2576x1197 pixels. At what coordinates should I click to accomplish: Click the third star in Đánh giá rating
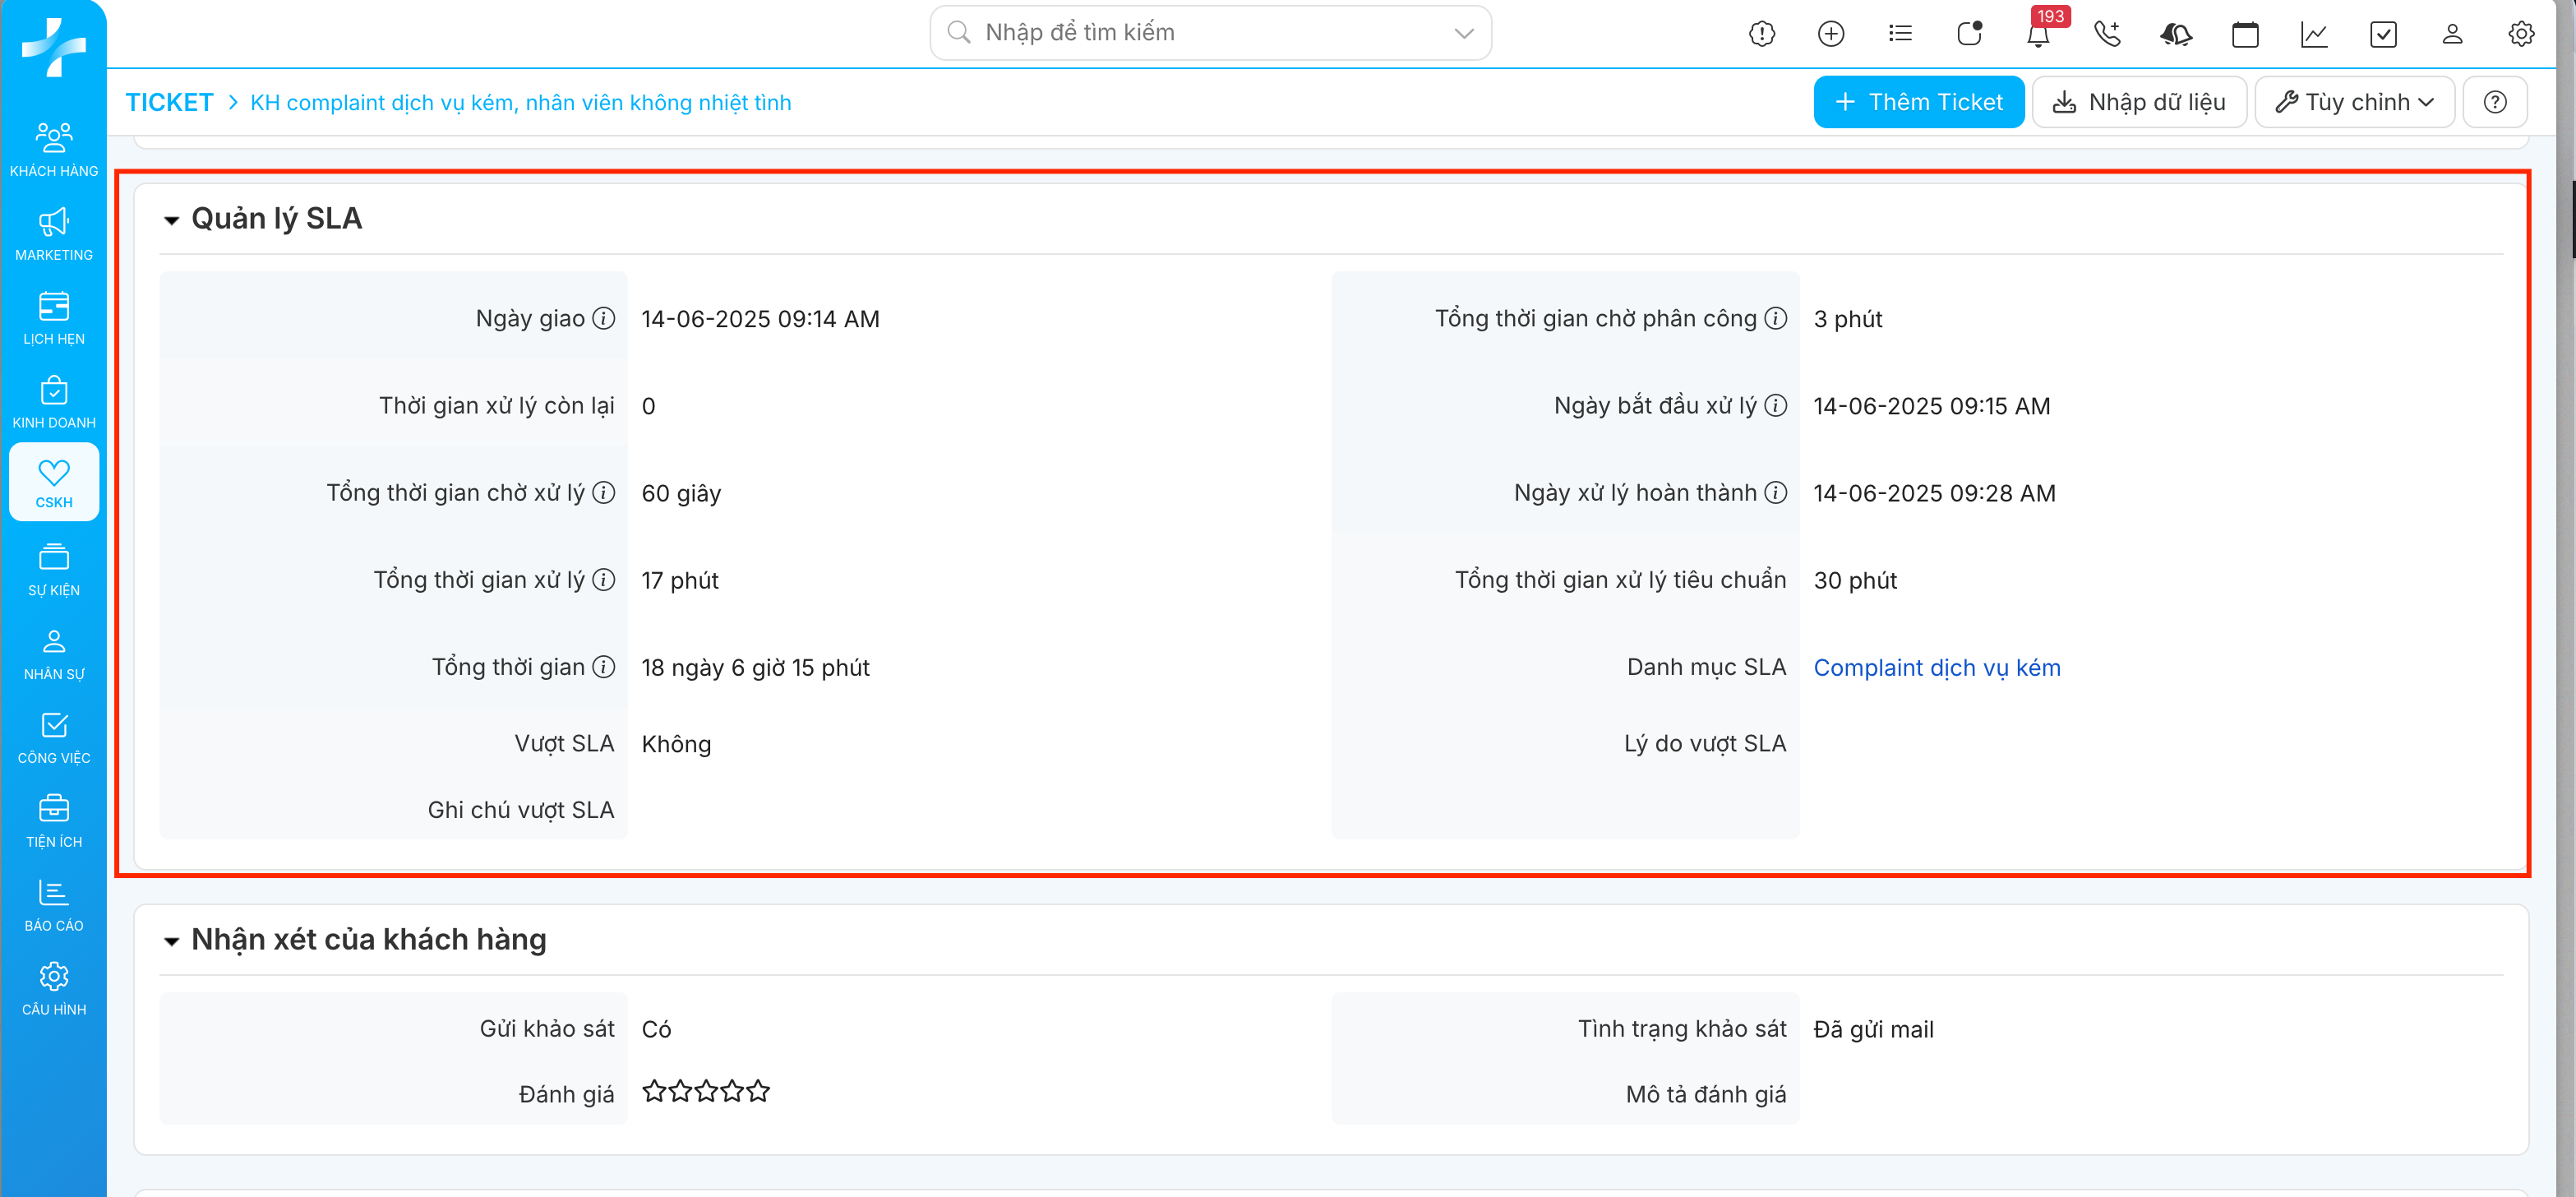point(706,1091)
